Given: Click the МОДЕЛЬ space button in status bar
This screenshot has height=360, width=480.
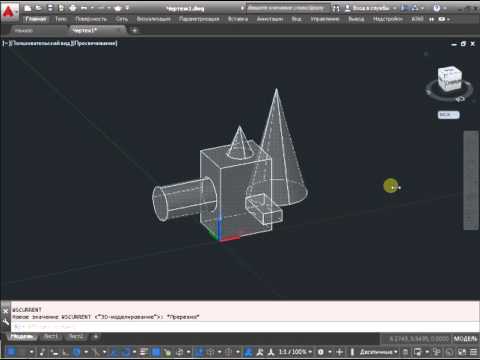Looking at the screenshot, I should (x=465, y=339).
